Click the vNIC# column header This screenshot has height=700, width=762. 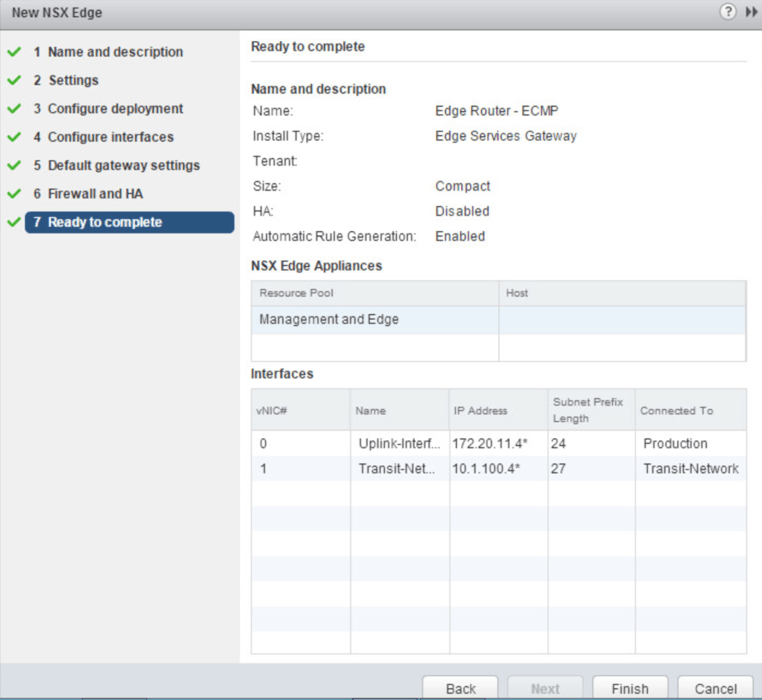pyautogui.click(x=300, y=410)
